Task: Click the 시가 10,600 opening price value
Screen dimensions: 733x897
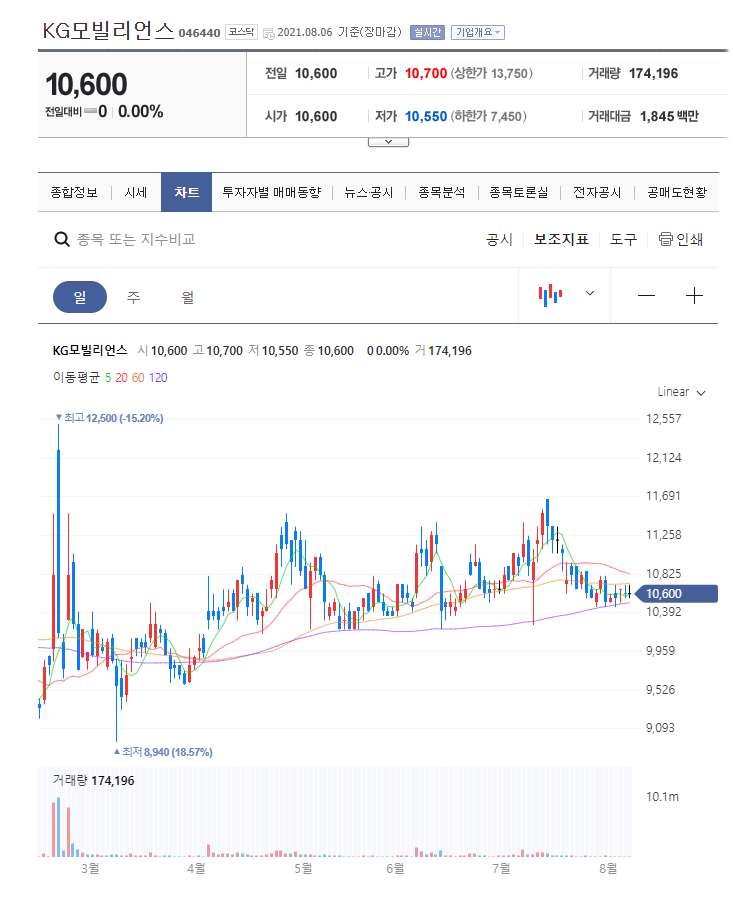Action: [x=316, y=116]
